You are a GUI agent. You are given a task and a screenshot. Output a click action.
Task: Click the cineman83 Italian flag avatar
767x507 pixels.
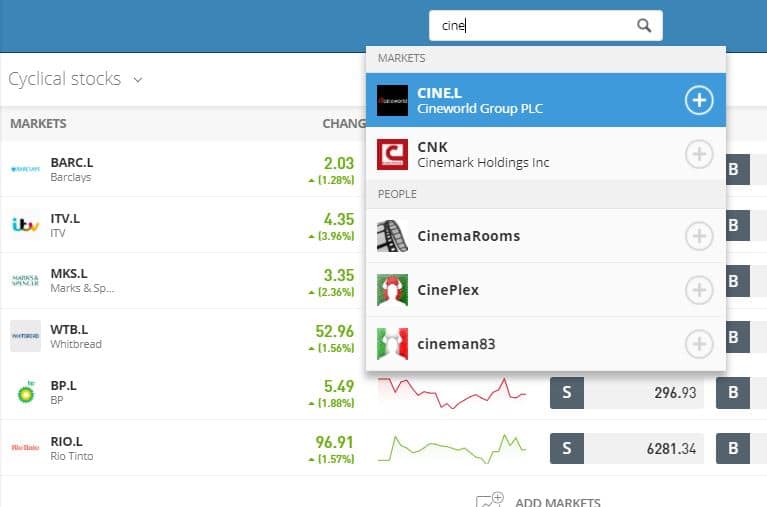(x=392, y=344)
